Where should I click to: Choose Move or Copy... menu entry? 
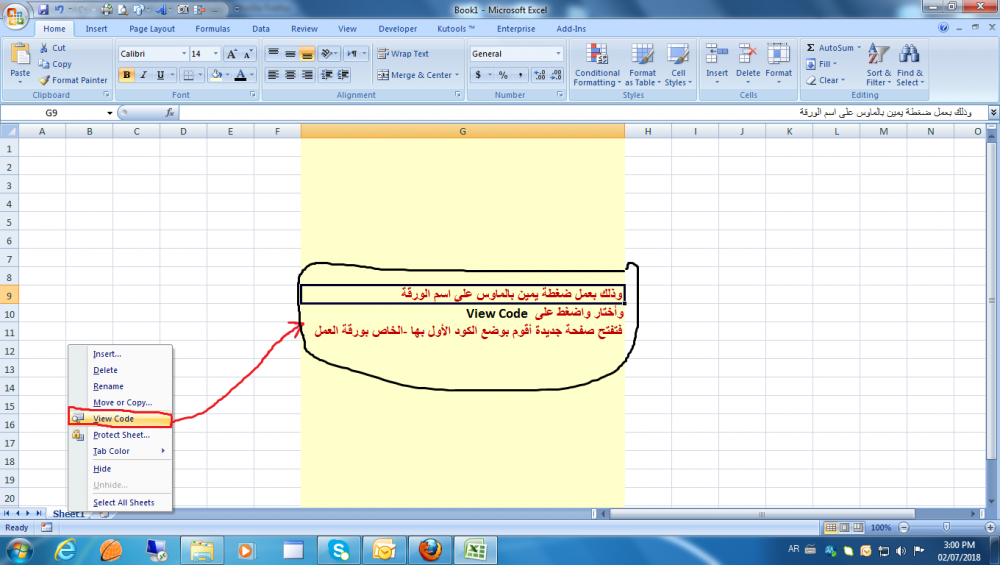click(120, 402)
